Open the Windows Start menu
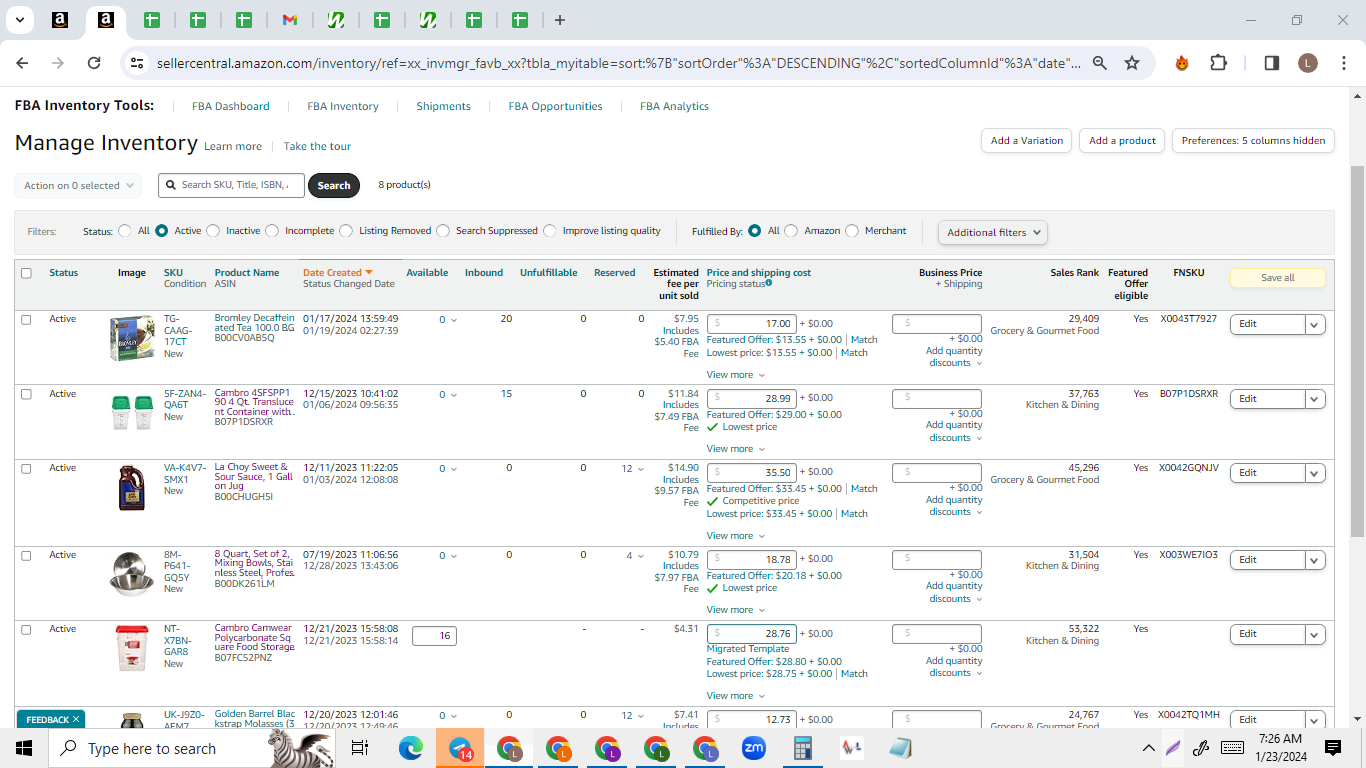The height and width of the screenshot is (768, 1366). [x=24, y=748]
